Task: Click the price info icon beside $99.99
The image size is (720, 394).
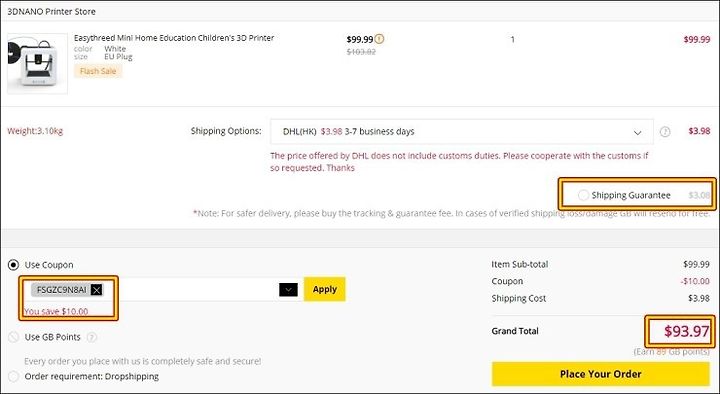Action: [x=379, y=39]
